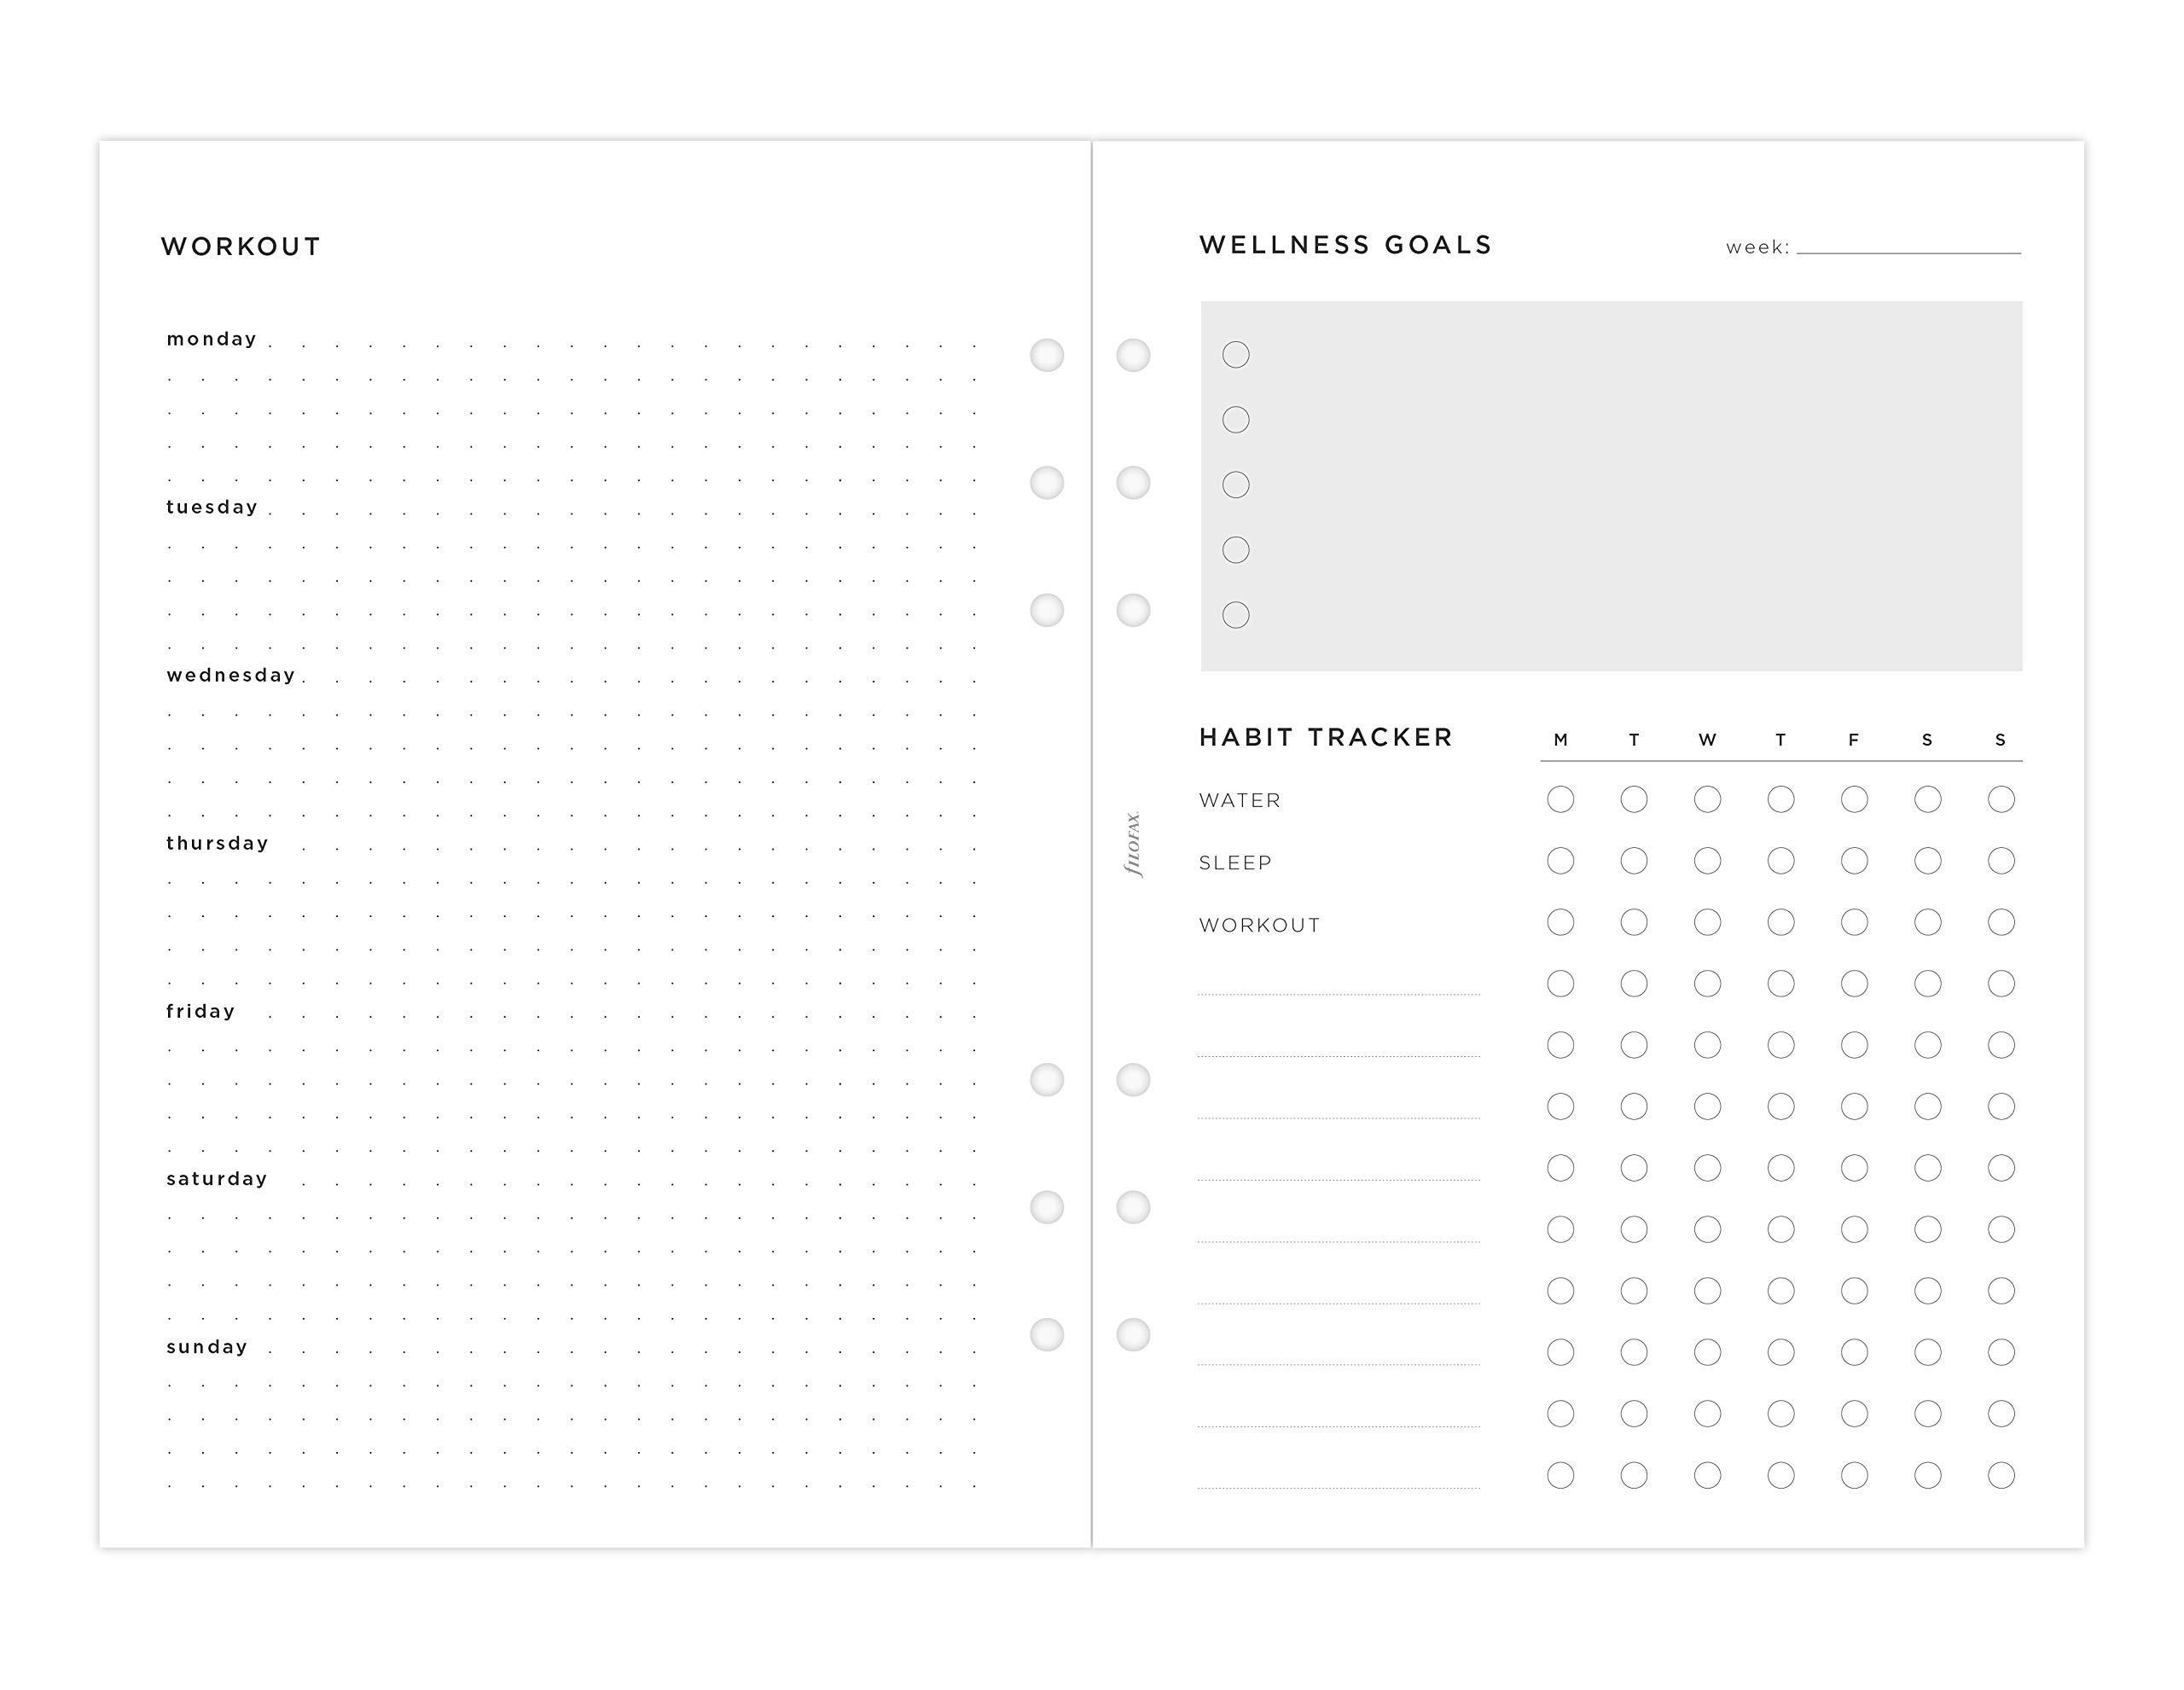Select the WELLNESS GOALS heading

[1345, 245]
